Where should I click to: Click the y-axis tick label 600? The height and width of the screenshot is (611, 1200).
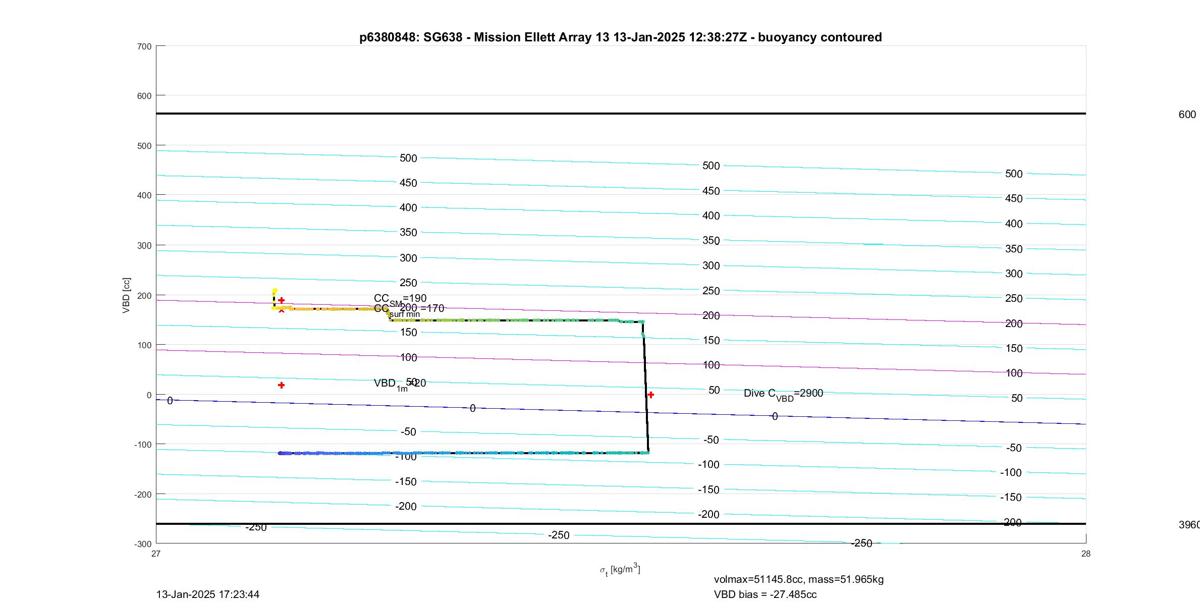pos(144,96)
